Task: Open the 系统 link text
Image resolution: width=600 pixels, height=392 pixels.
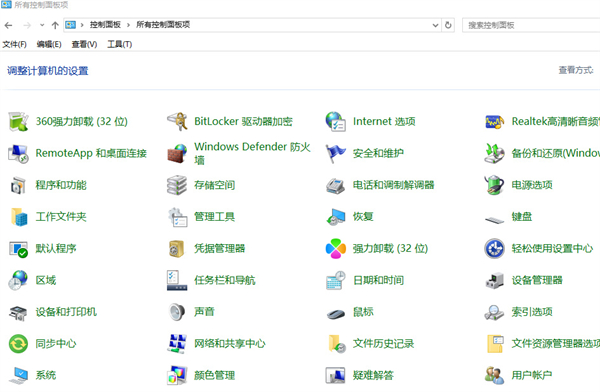Action: pyautogui.click(x=46, y=376)
